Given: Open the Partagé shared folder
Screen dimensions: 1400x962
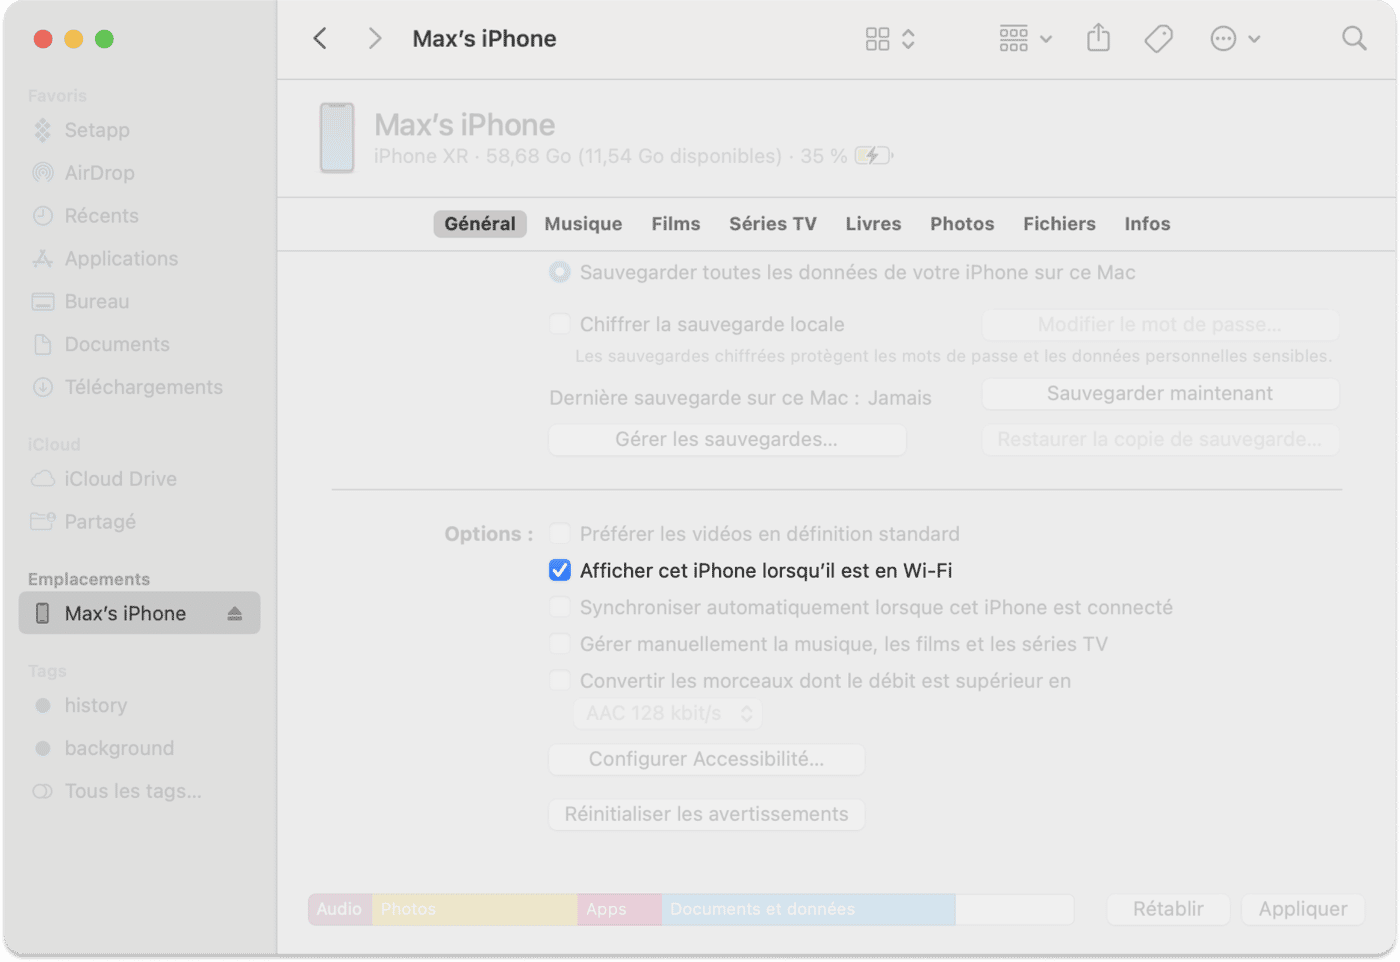Looking at the screenshot, I should pyautogui.click(x=99, y=522).
